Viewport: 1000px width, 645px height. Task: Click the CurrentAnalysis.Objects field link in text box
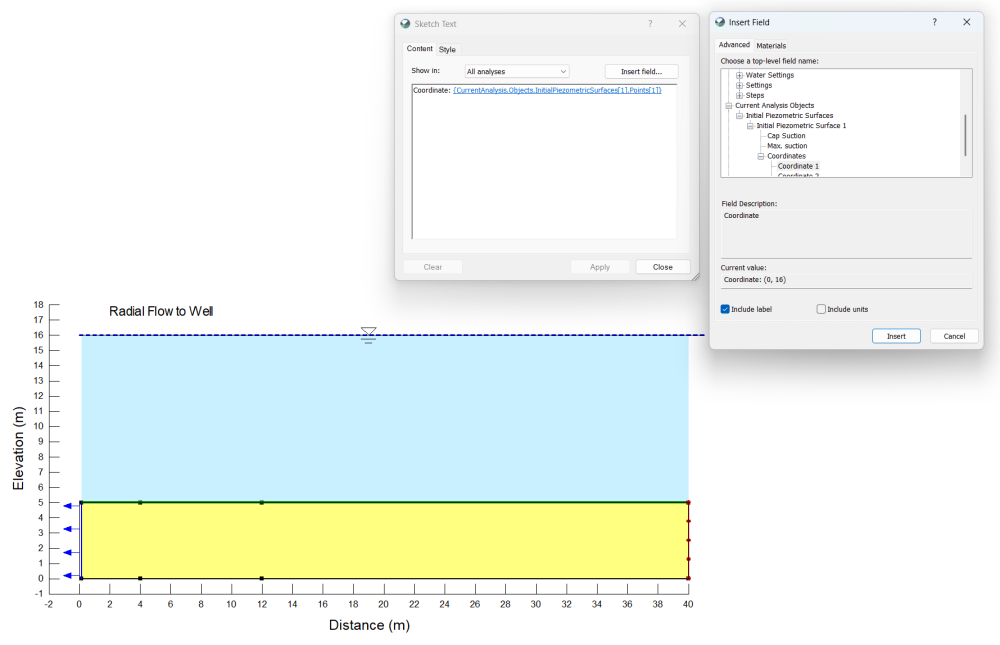tap(557, 91)
